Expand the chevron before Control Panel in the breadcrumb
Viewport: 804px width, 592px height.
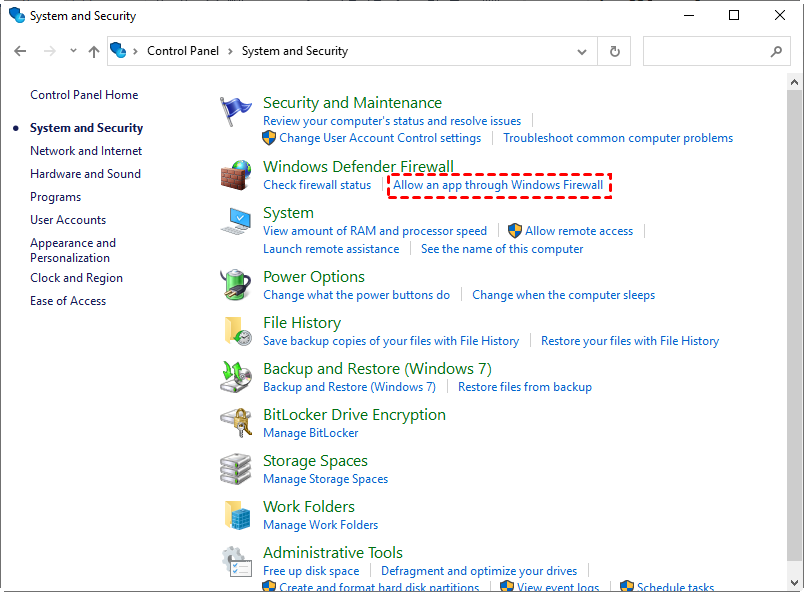click(135, 51)
